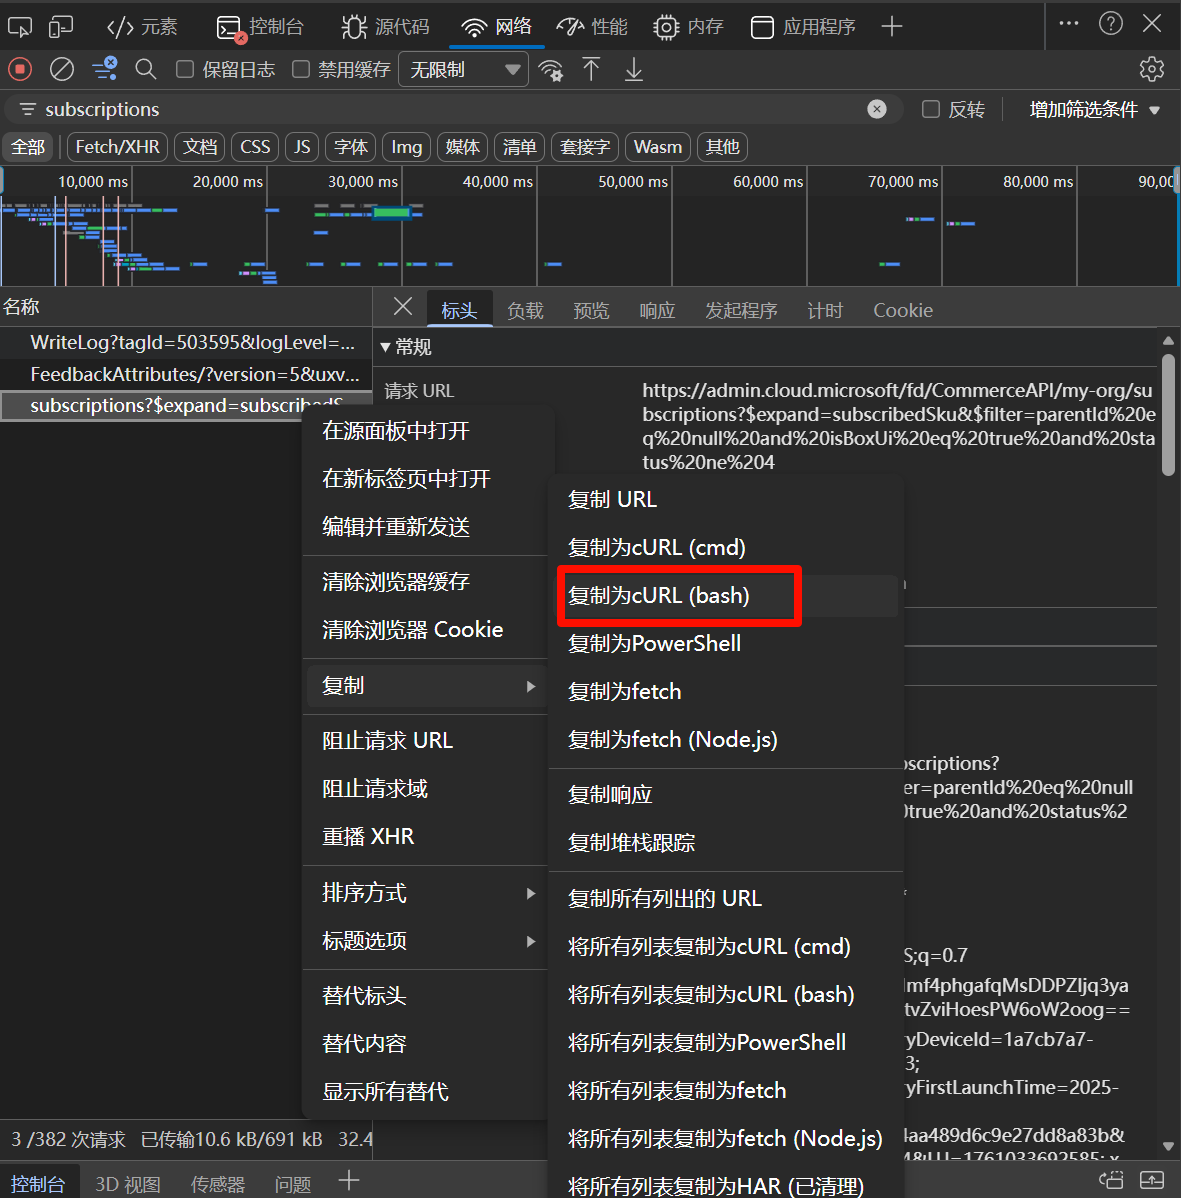Viewport: 1181px width, 1198px height.
Task: Select 编辑并重新发送 in the context menu
Action: click(x=396, y=527)
